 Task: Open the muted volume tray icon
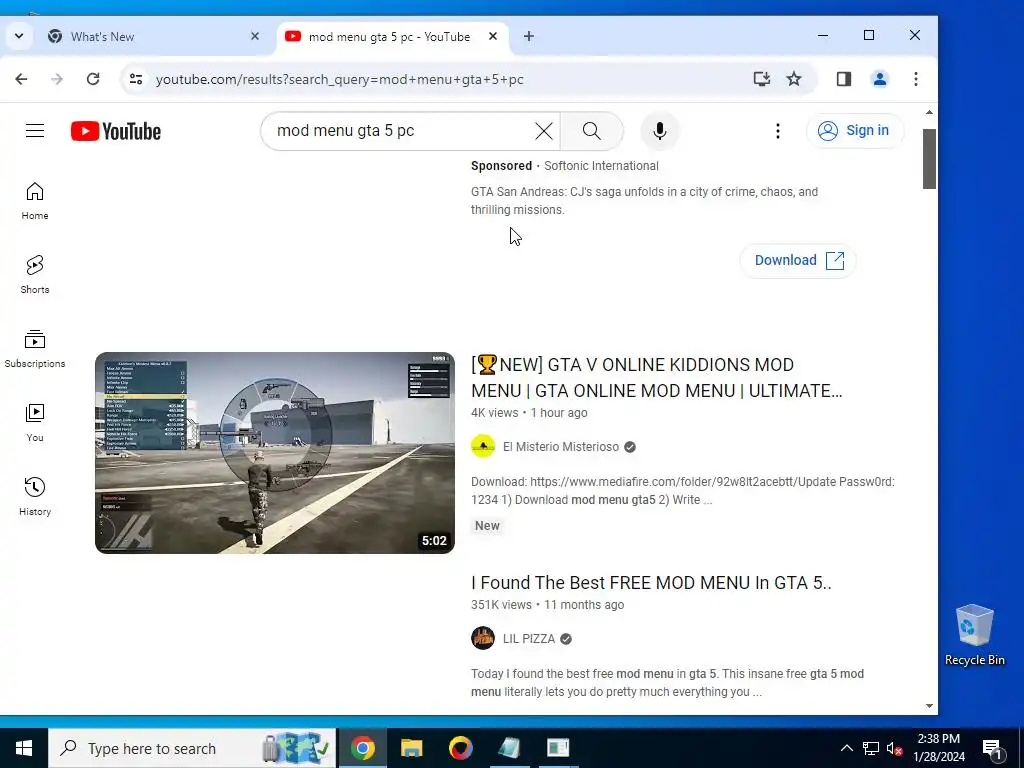[894, 748]
